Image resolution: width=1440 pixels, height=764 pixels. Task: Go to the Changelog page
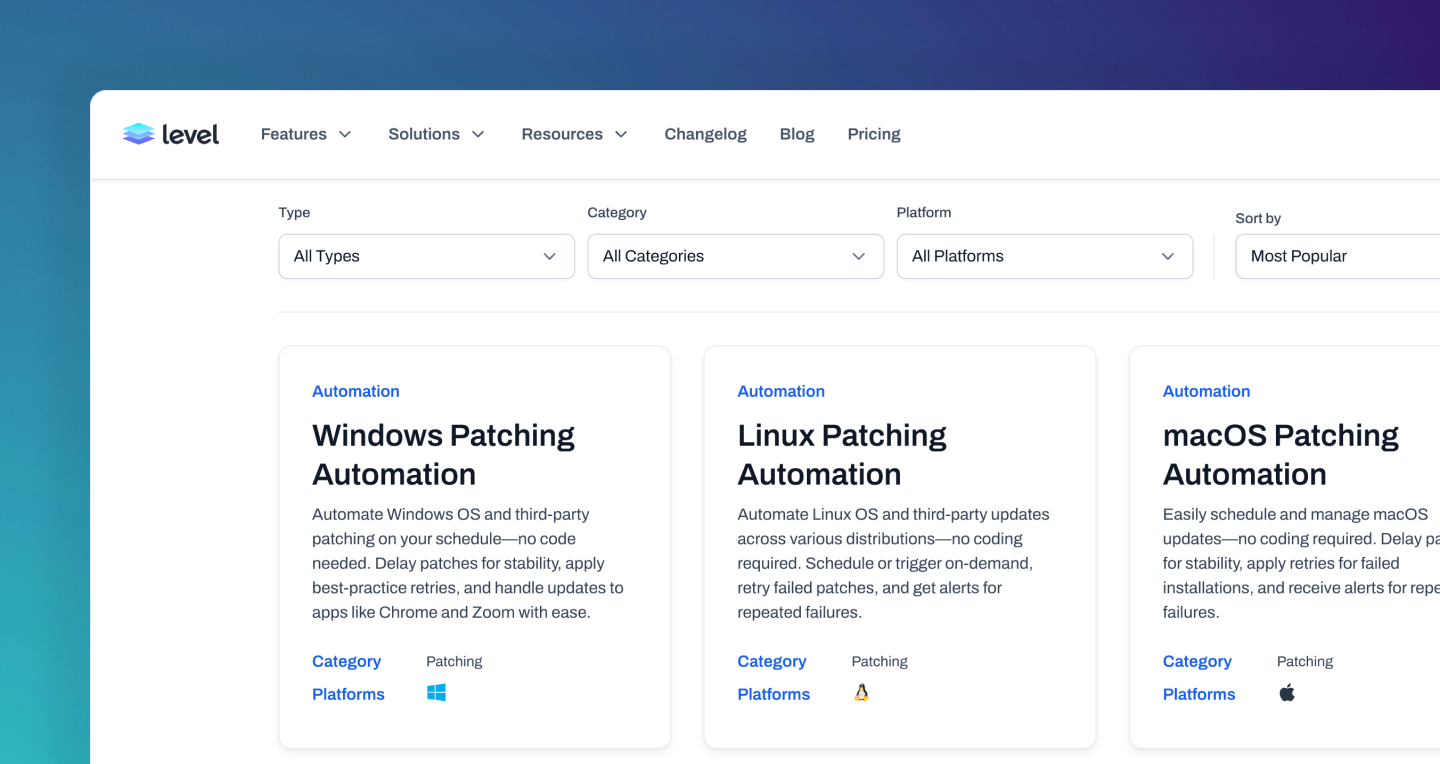point(706,134)
